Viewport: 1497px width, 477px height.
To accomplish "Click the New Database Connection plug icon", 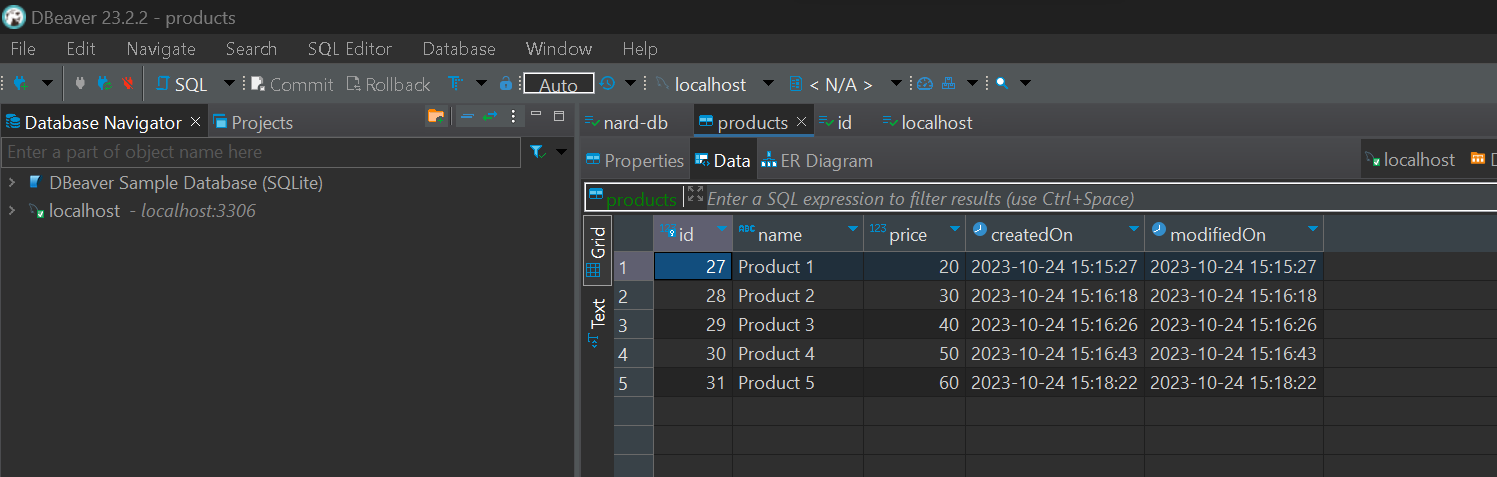I will pos(20,84).
